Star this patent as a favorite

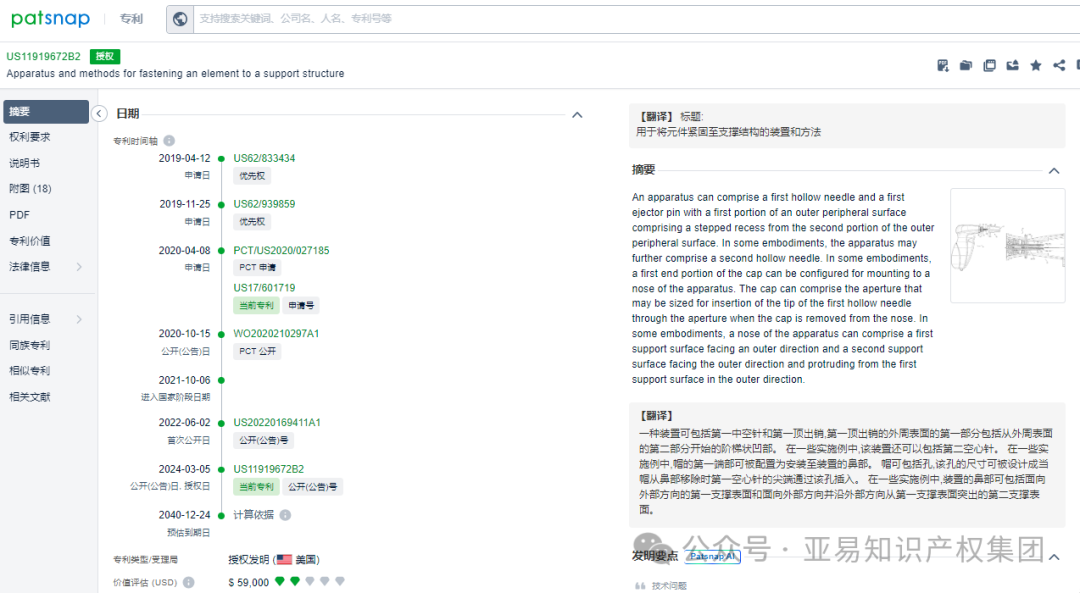tap(1037, 65)
